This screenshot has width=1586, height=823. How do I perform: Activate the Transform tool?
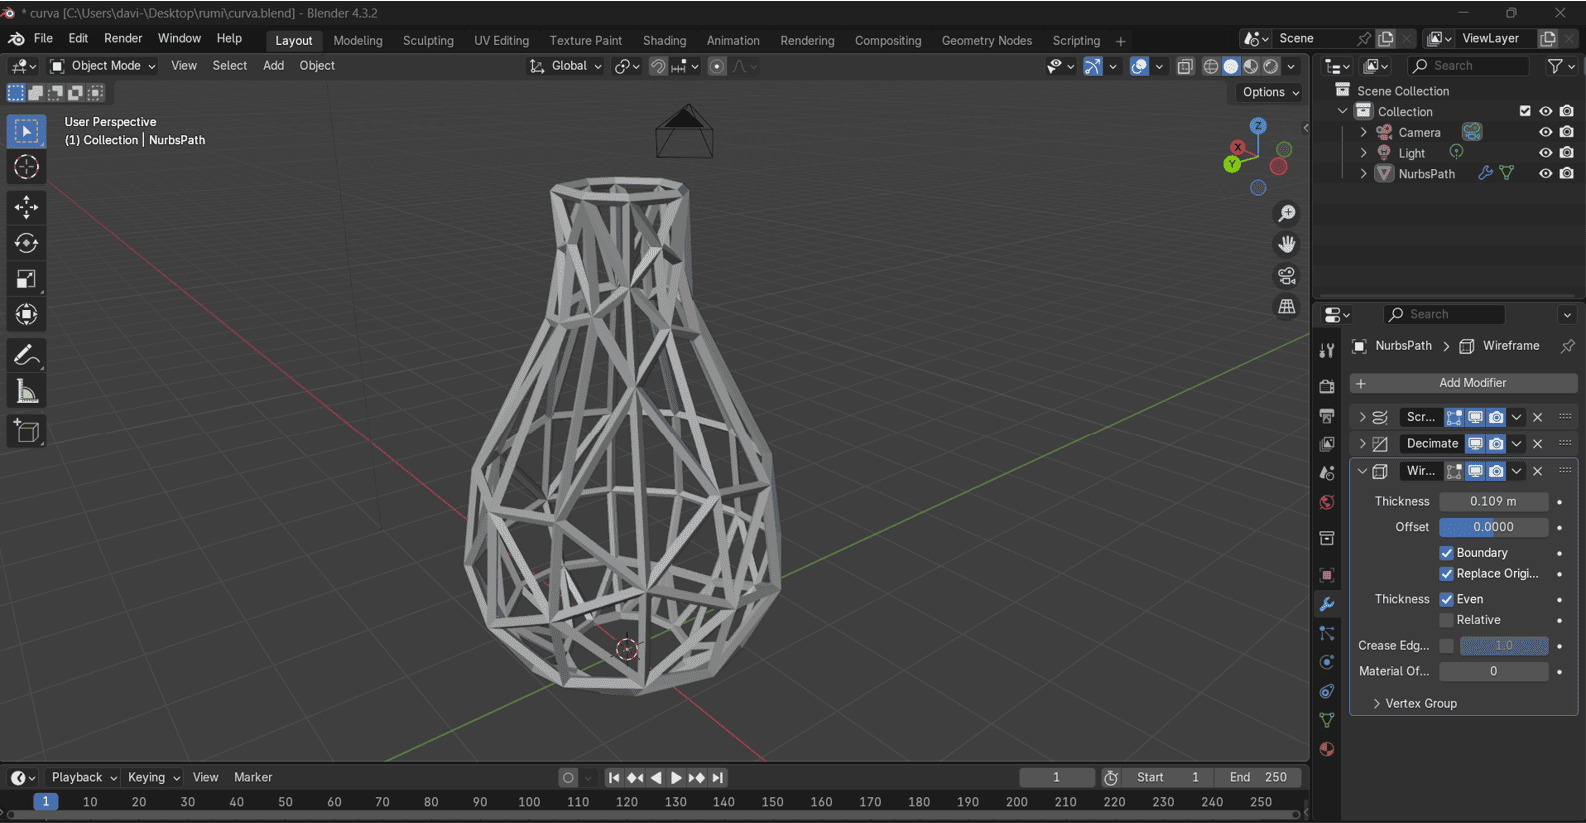[x=27, y=315]
